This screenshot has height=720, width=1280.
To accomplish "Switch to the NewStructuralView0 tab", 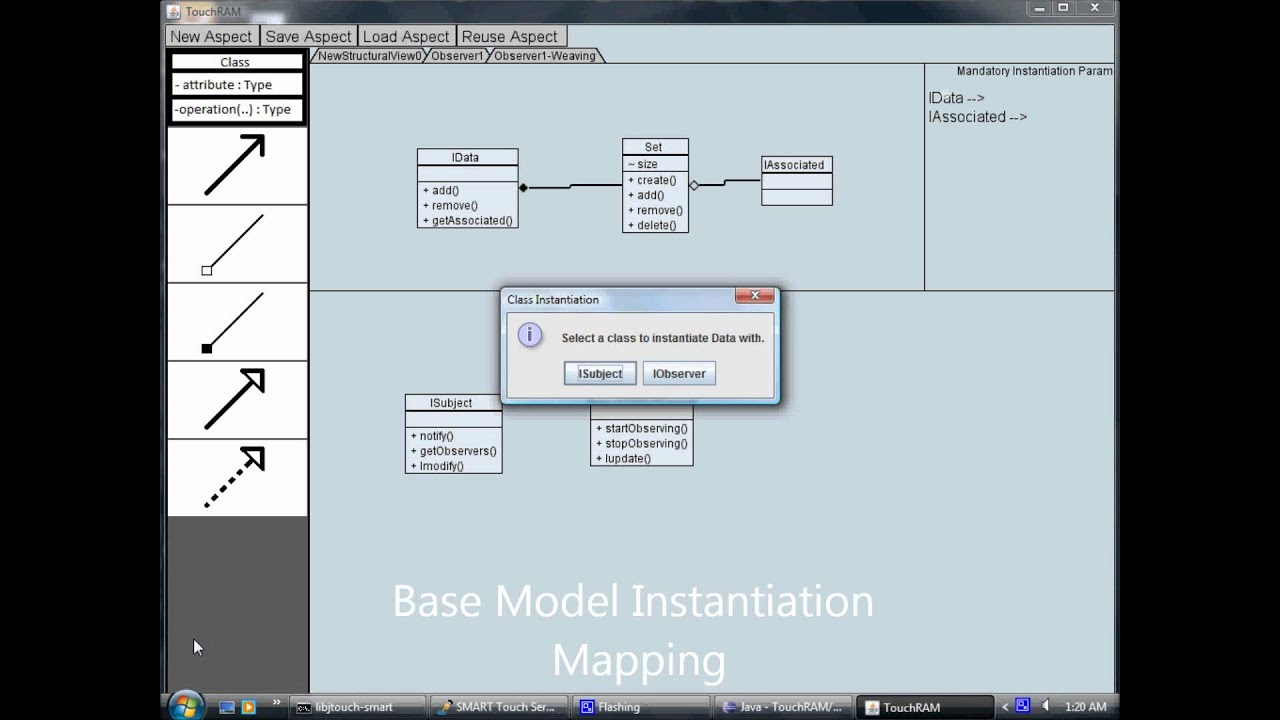I will [369, 56].
